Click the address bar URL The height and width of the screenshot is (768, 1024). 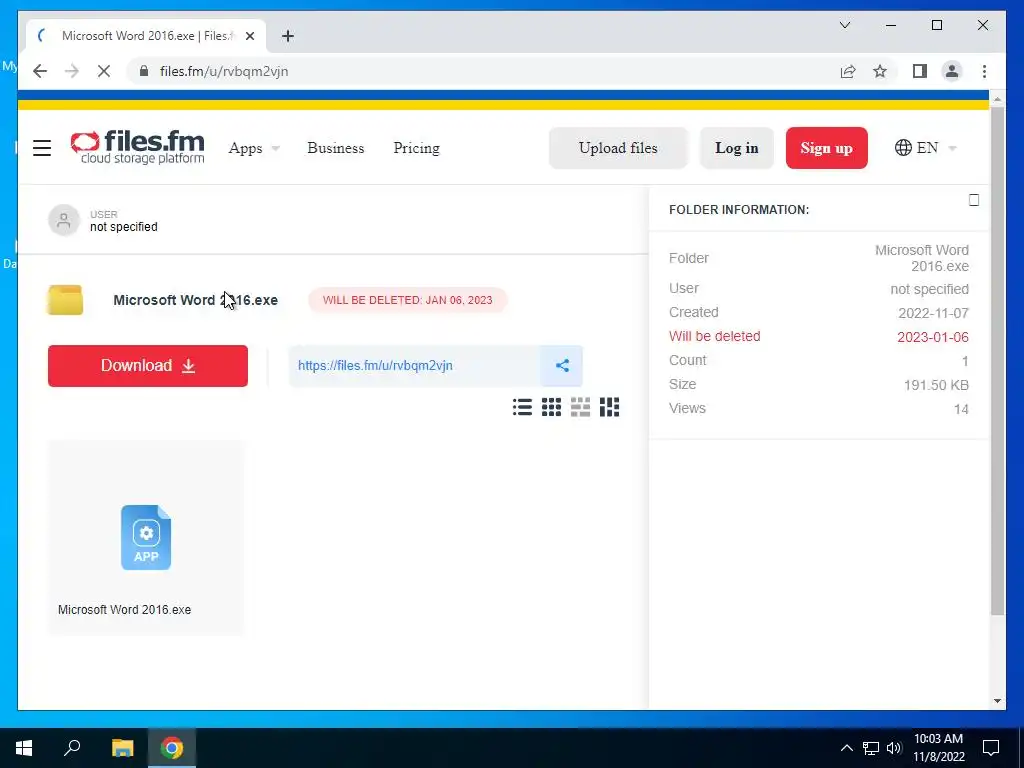click(224, 71)
